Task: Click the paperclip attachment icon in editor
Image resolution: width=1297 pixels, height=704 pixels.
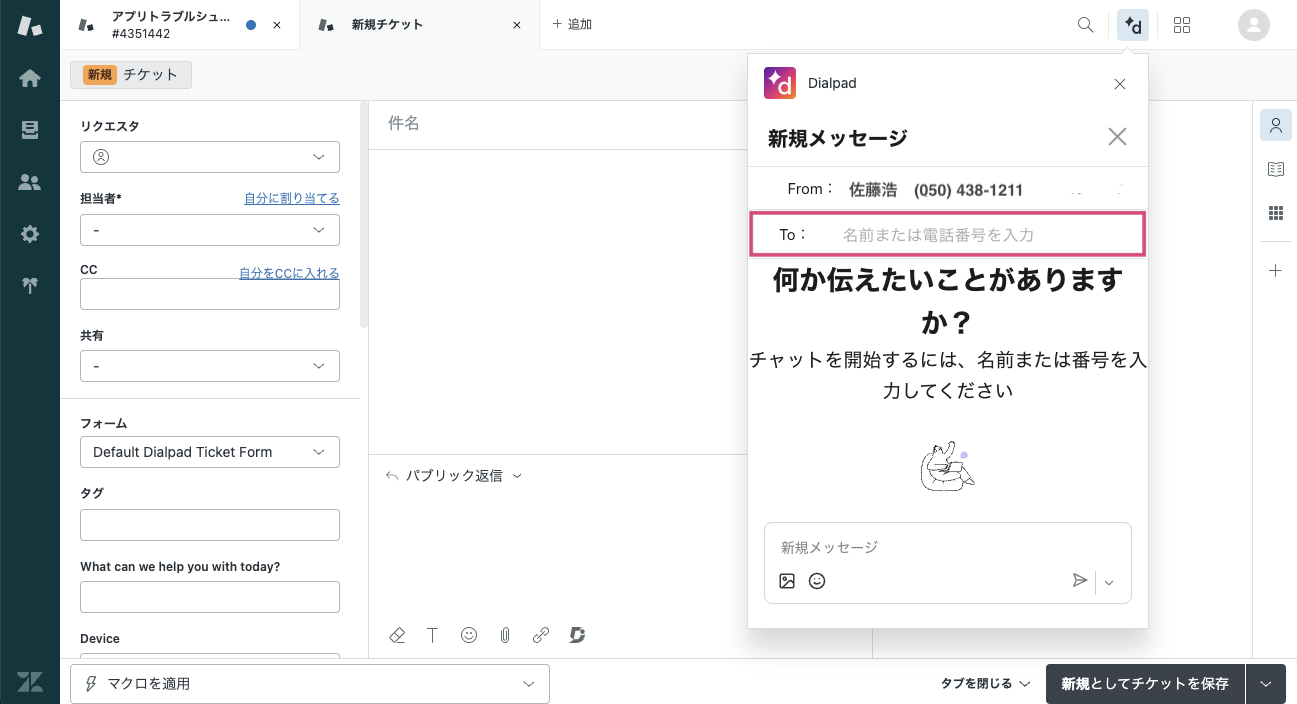Action: [505, 635]
